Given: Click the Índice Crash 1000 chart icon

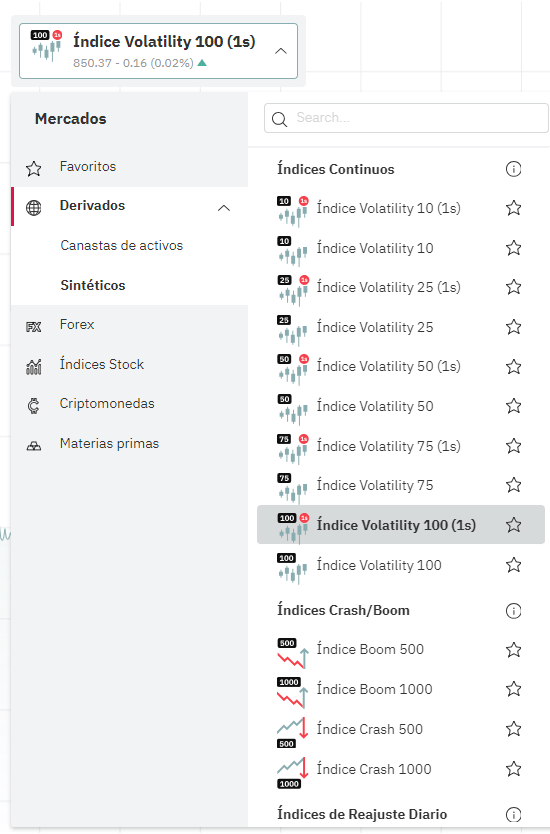Looking at the screenshot, I should click(x=293, y=772).
